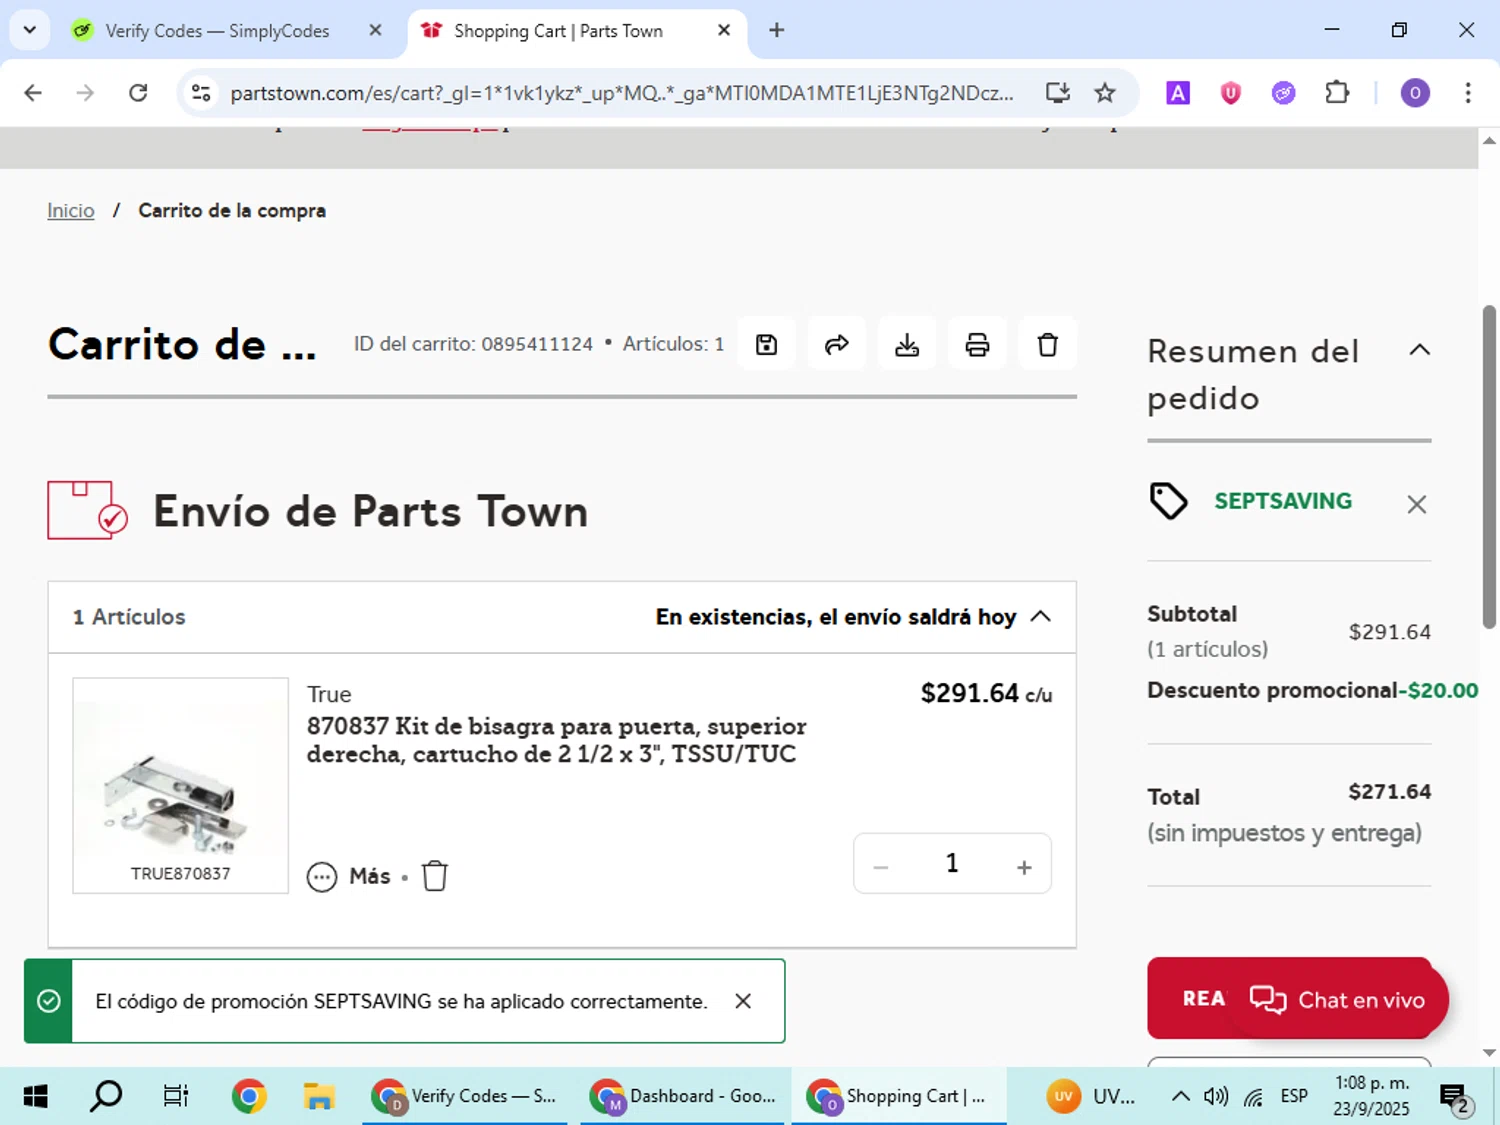1500x1125 pixels.
Task: Open the TRUE870837 product thumbnail
Action: (x=180, y=786)
